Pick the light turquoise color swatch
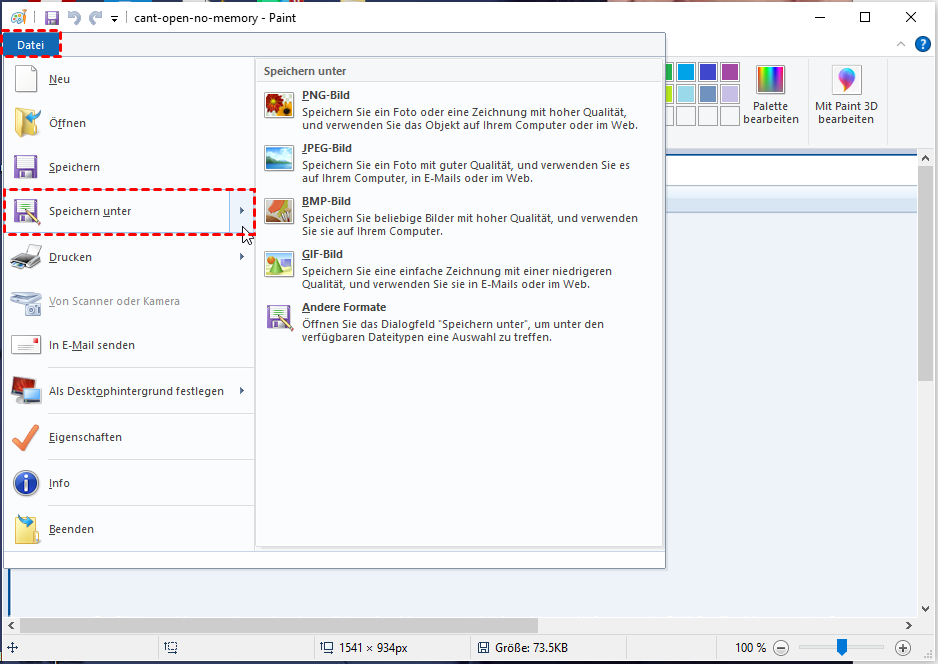 [686, 94]
